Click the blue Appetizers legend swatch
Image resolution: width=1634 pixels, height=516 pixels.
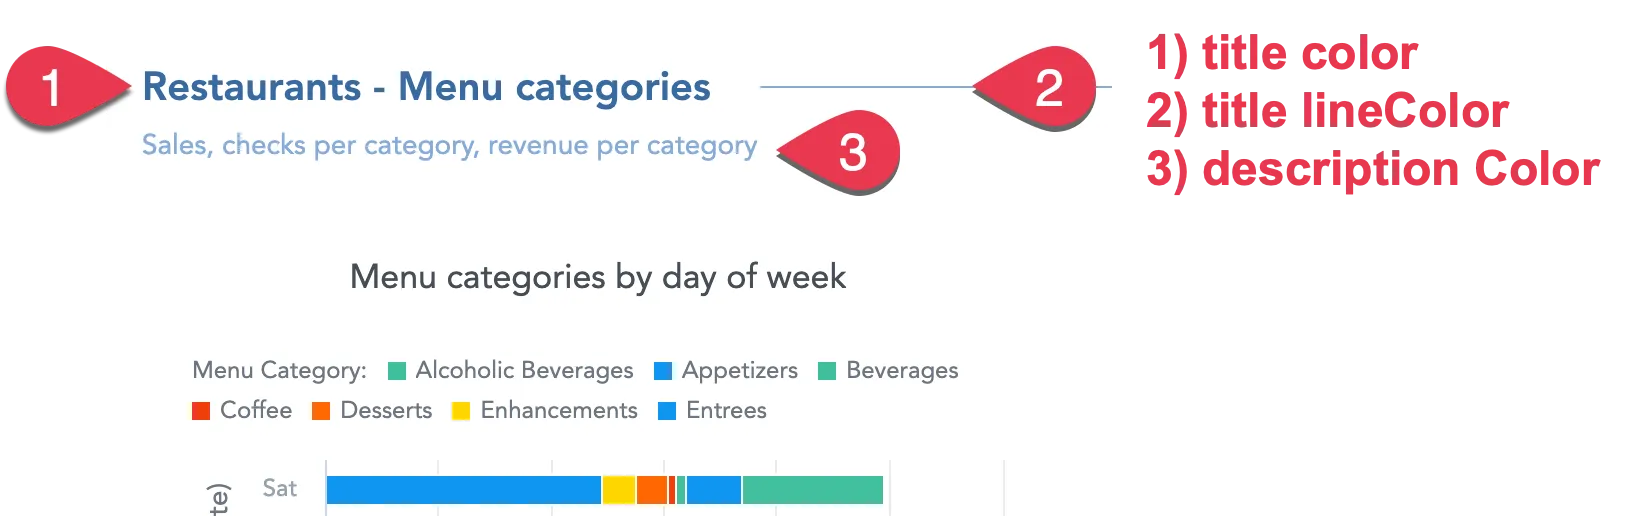[663, 371]
